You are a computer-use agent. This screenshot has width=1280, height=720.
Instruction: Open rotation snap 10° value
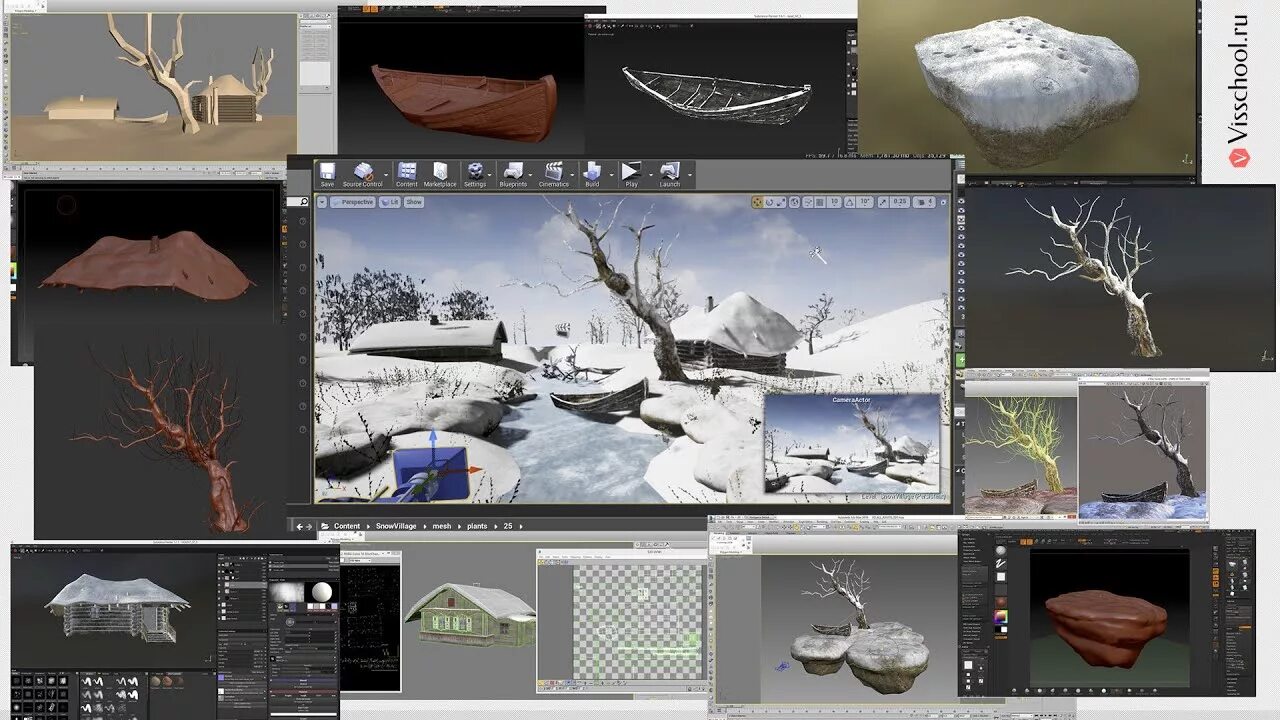coord(864,202)
